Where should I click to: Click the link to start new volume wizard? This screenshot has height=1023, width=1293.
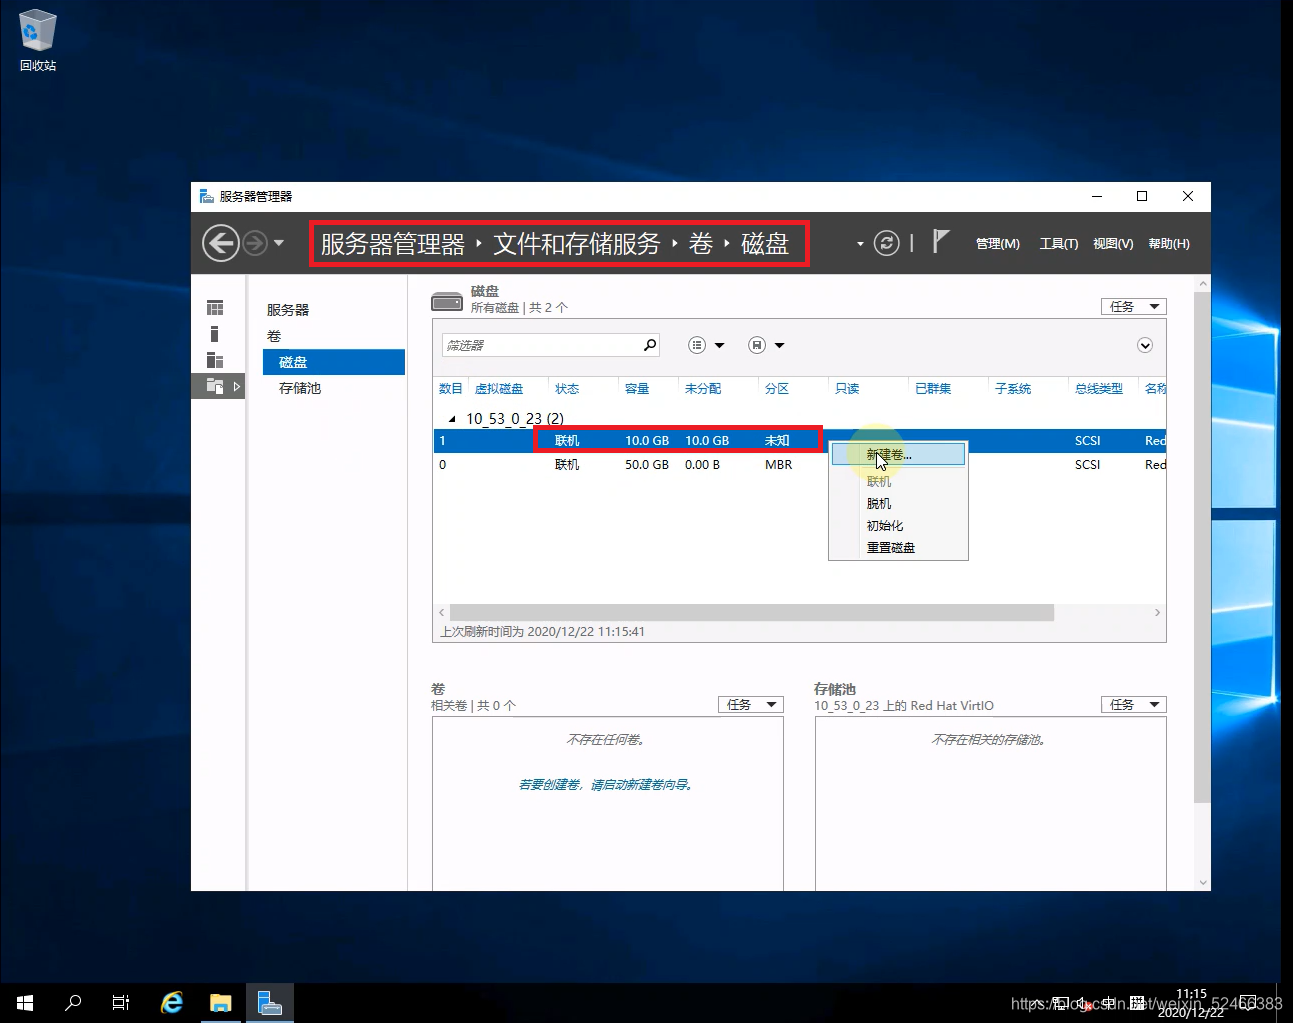[x=606, y=785]
